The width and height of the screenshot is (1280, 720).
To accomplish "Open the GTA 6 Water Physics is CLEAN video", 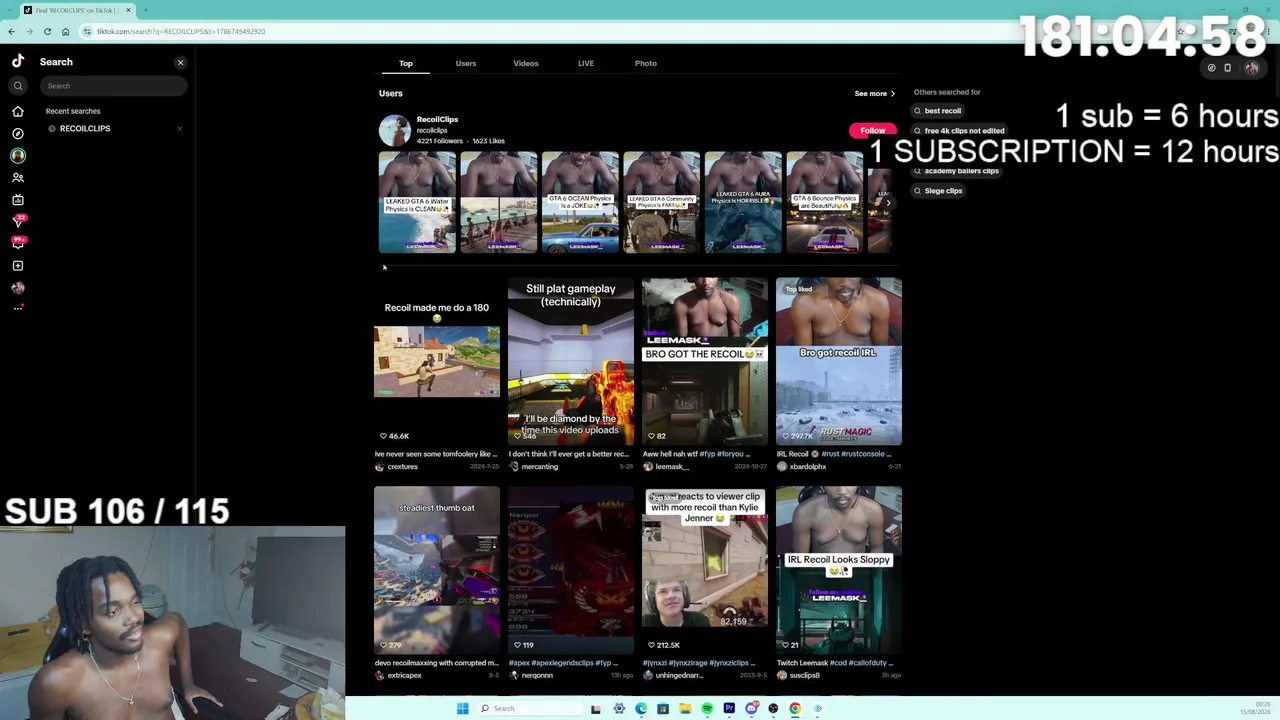I will [x=417, y=202].
